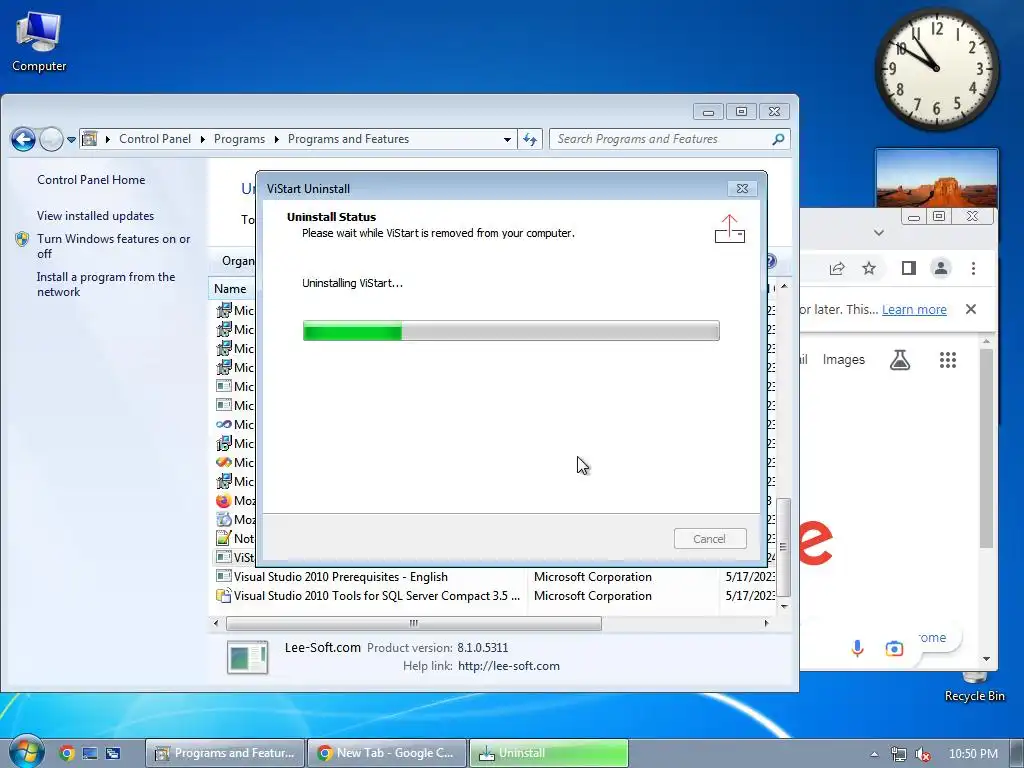
Task: Open Chrome tab search chevron
Action: click(879, 232)
